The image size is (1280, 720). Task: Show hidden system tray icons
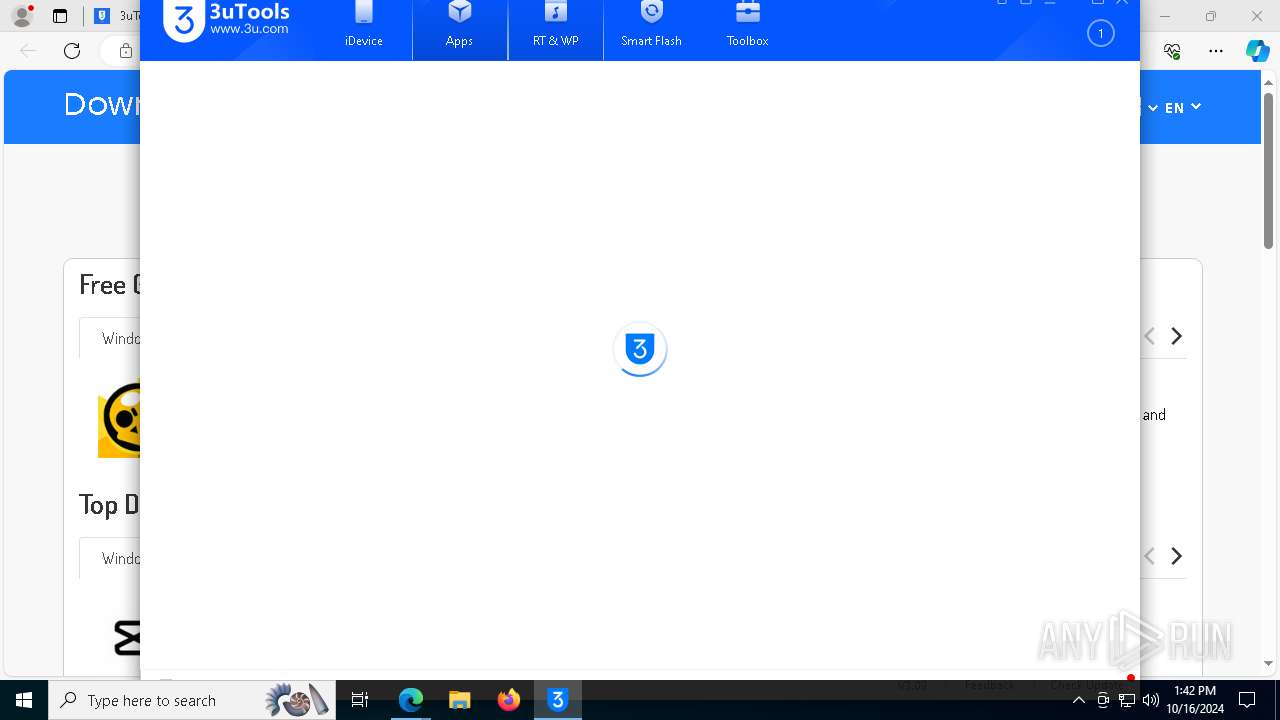pos(1079,700)
